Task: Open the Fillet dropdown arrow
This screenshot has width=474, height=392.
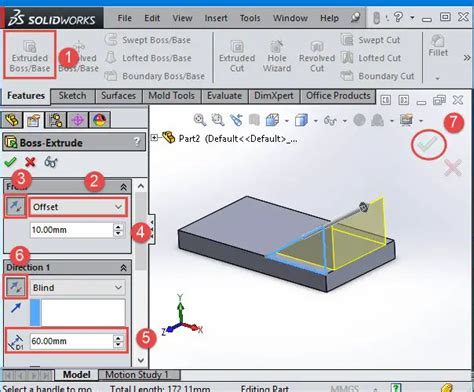Action: [437, 79]
